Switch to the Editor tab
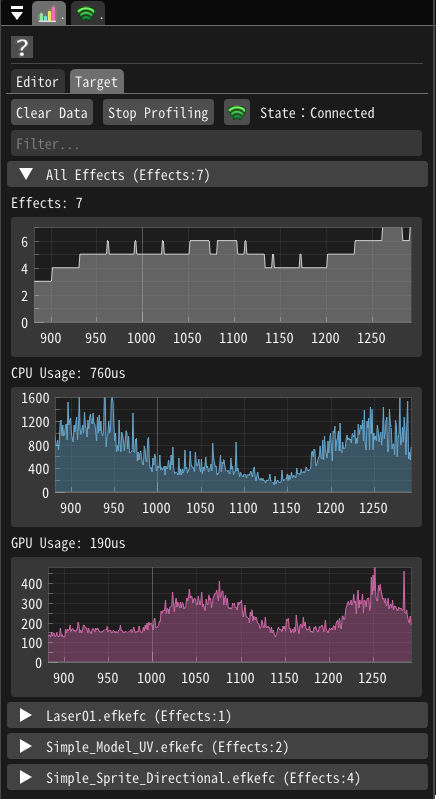Screen dimensions: 436x799 (x=37, y=82)
